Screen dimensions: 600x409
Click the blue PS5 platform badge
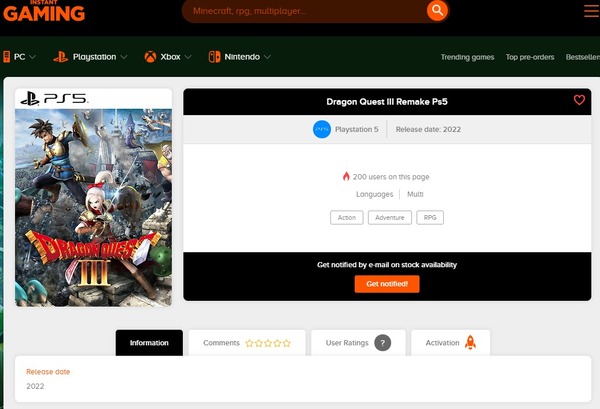[322, 129]
